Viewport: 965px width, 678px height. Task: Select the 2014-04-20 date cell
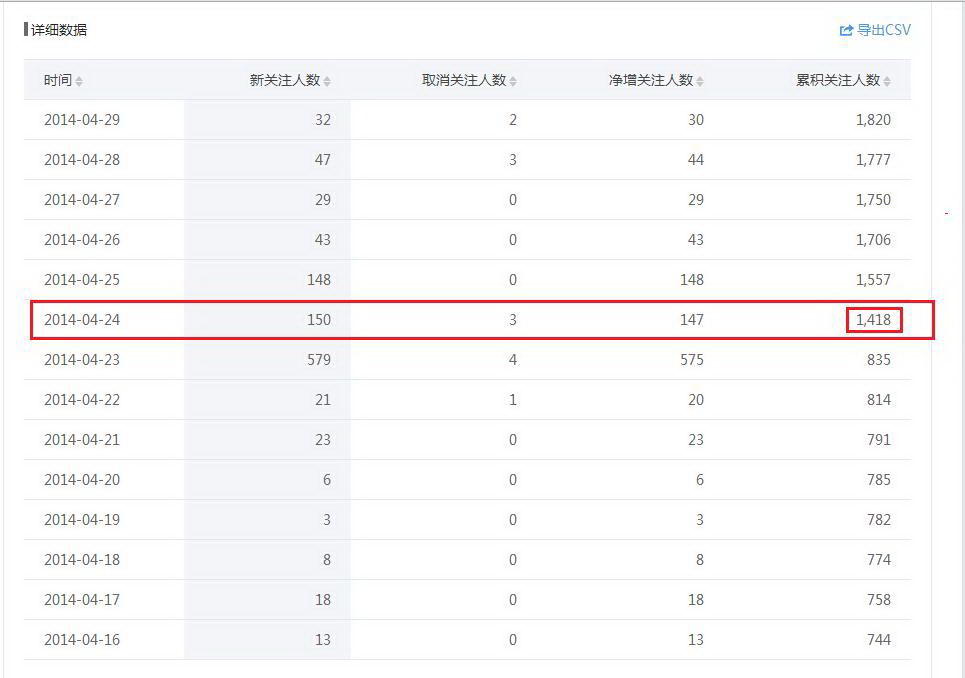(x=82, y=480)
